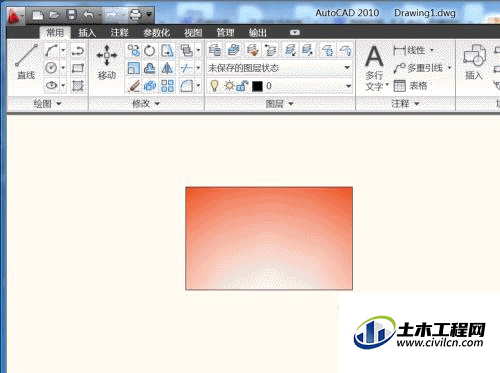500x373 pixels.
Task: Open the Trim tool dropdown arrow
Action: click(198, 68)
